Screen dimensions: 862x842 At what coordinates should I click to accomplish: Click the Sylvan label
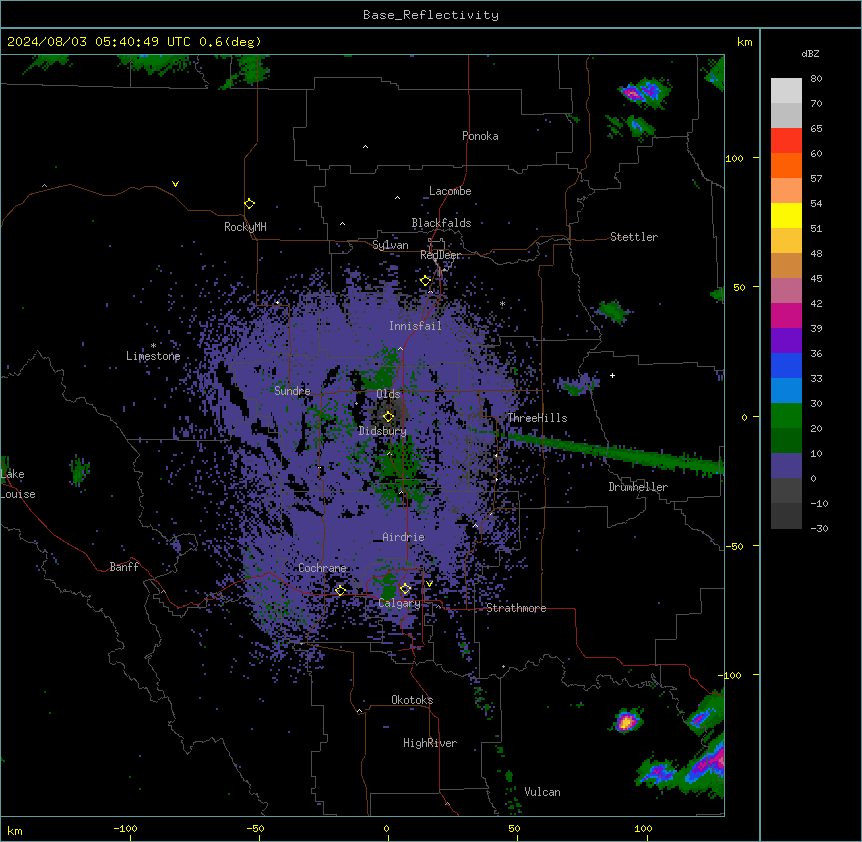[x=390, y=245]
